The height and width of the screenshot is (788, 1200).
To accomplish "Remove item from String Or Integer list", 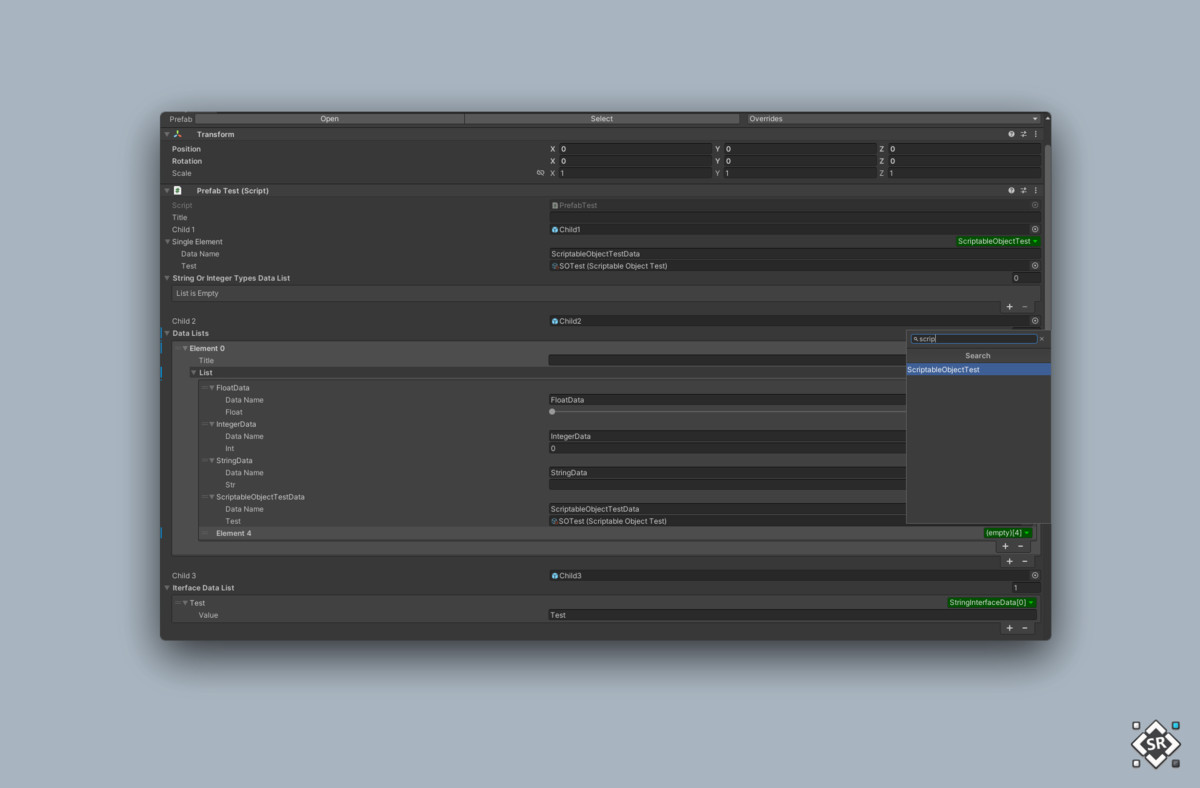I will click(1024, 307).
